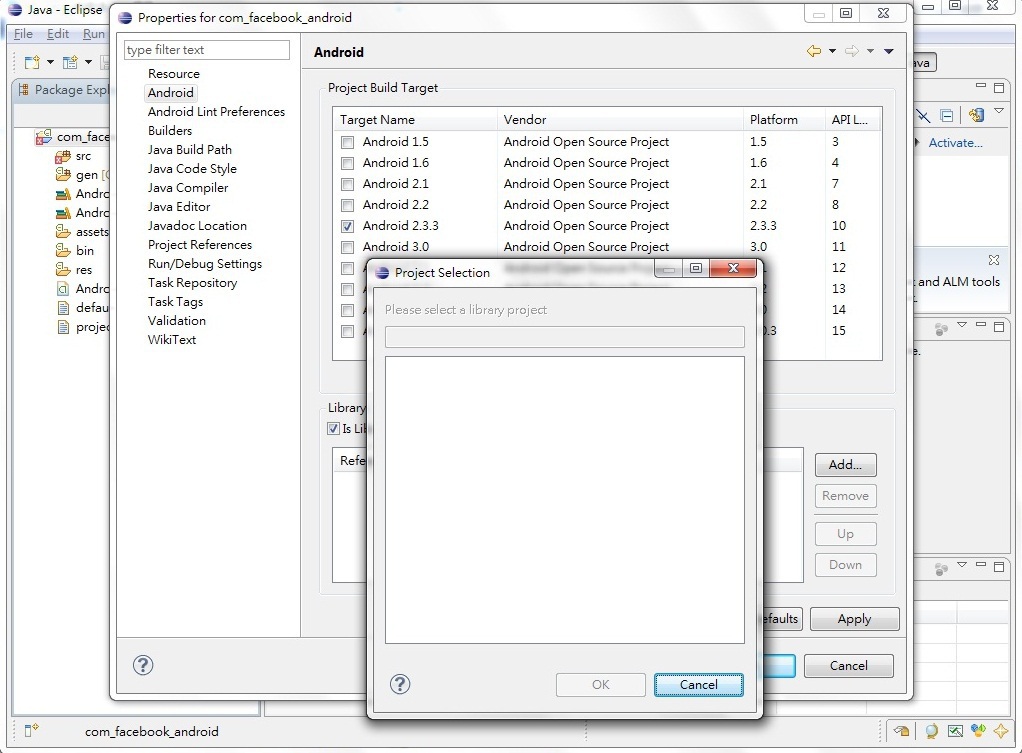Click the back navigation arrow in Properties header
The image size is (1022, 753).
[x=814, y=52]
